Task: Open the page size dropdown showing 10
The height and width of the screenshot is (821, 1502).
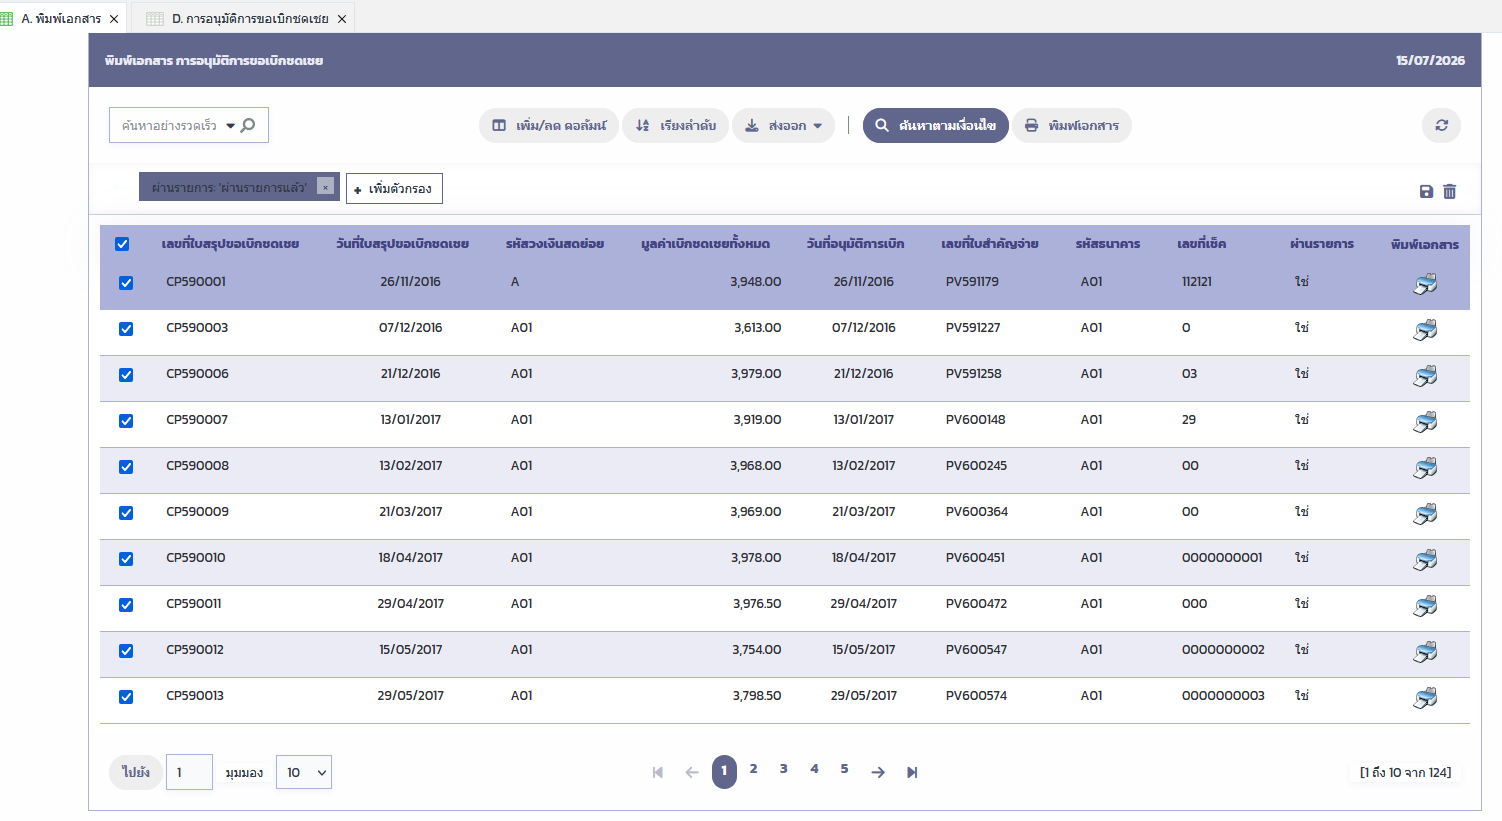Action: 304,772
